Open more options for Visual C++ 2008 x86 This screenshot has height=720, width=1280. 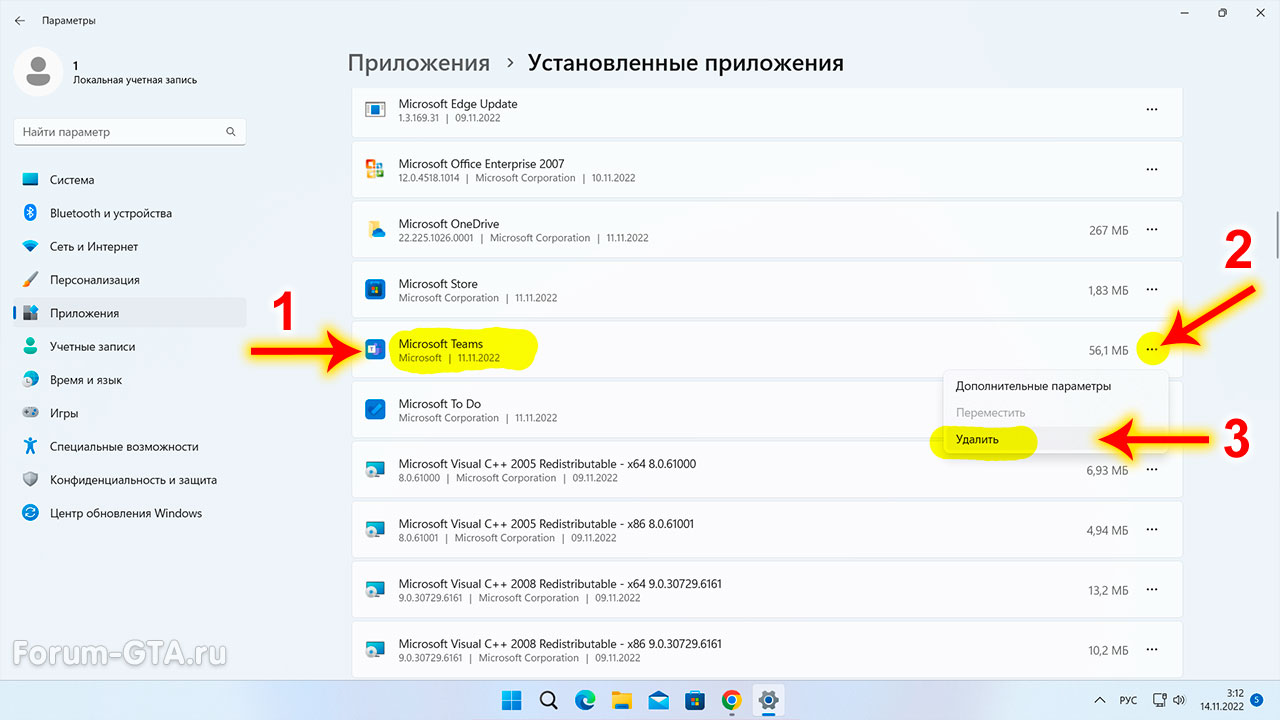tap(1152, 650)
